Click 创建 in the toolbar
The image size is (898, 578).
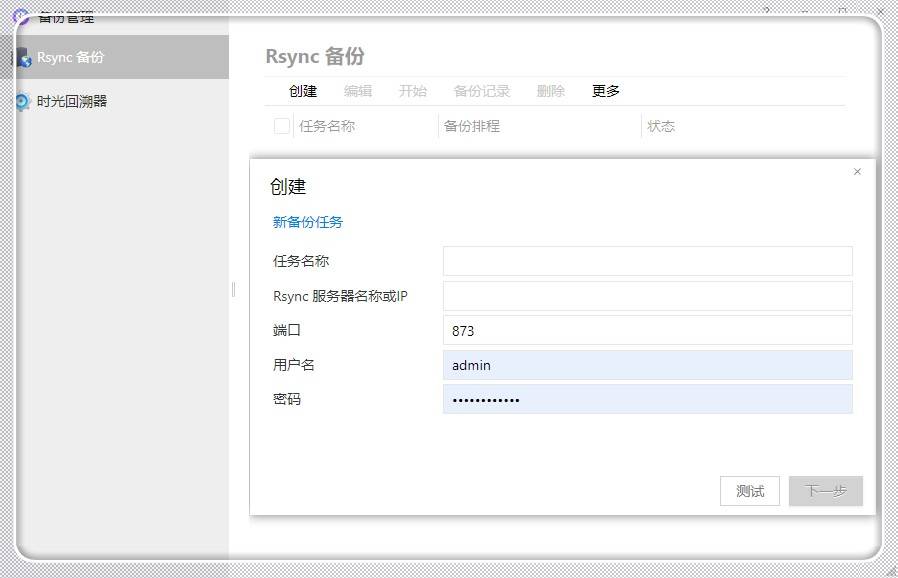coord(303,91)
